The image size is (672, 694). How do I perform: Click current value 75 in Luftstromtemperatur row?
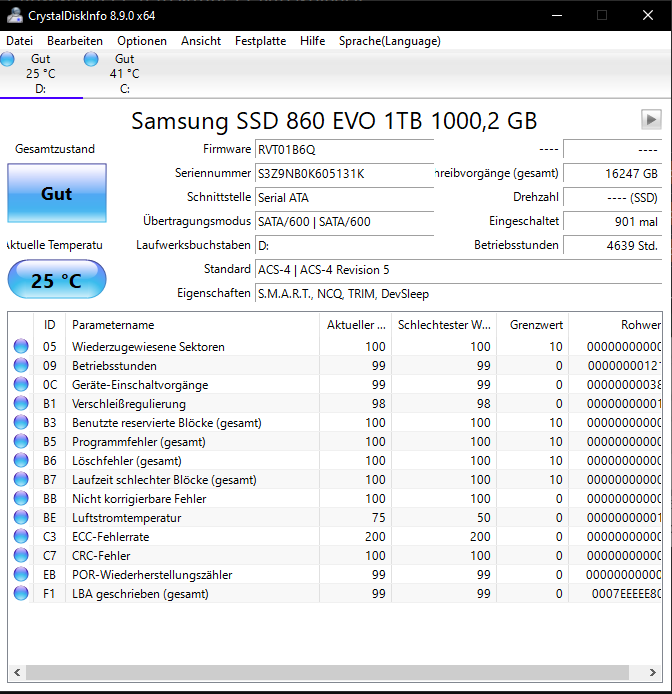378,518
